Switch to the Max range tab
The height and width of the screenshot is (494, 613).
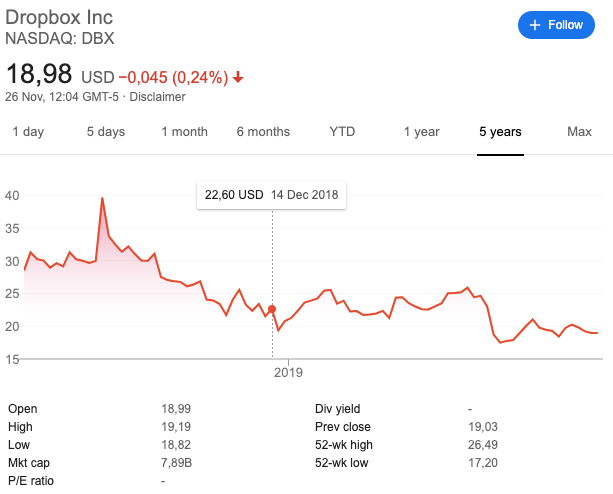579,132
